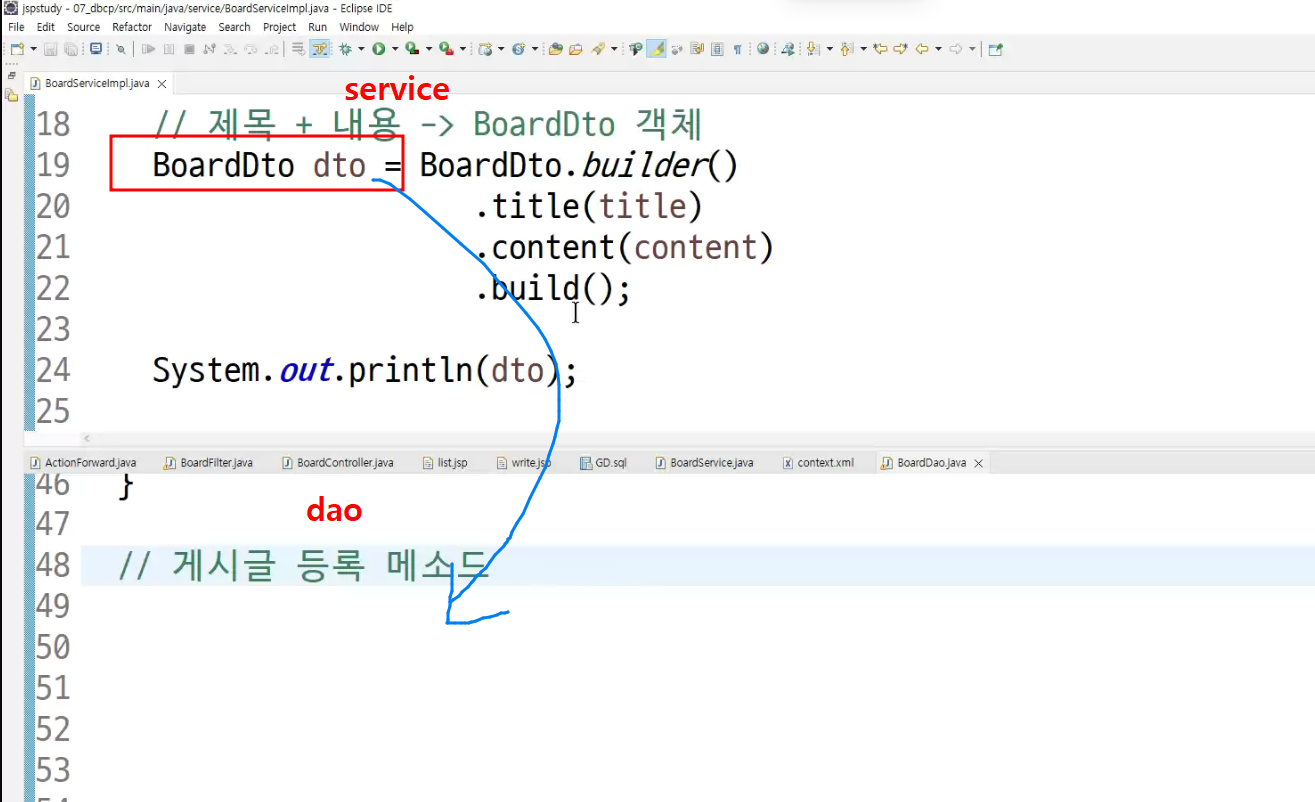Open a new file with the New icon
This screenshot has height=802, width=1315.
pos(17,48)
